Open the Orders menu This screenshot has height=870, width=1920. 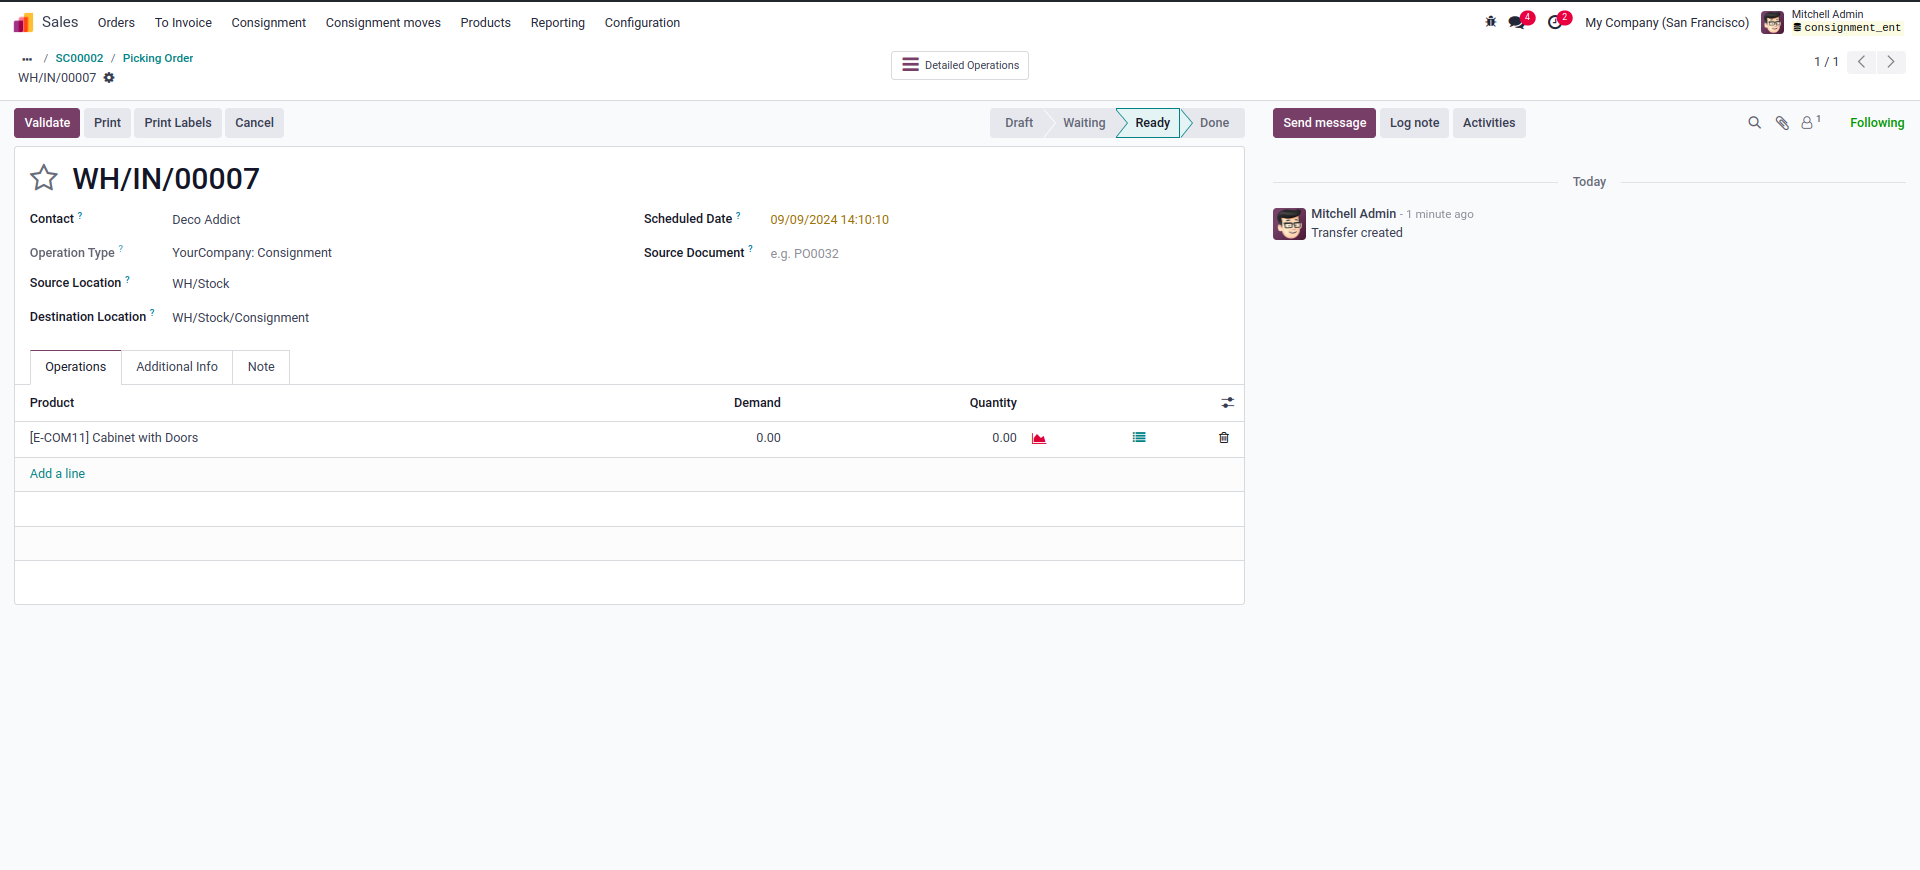pos(116,23)
